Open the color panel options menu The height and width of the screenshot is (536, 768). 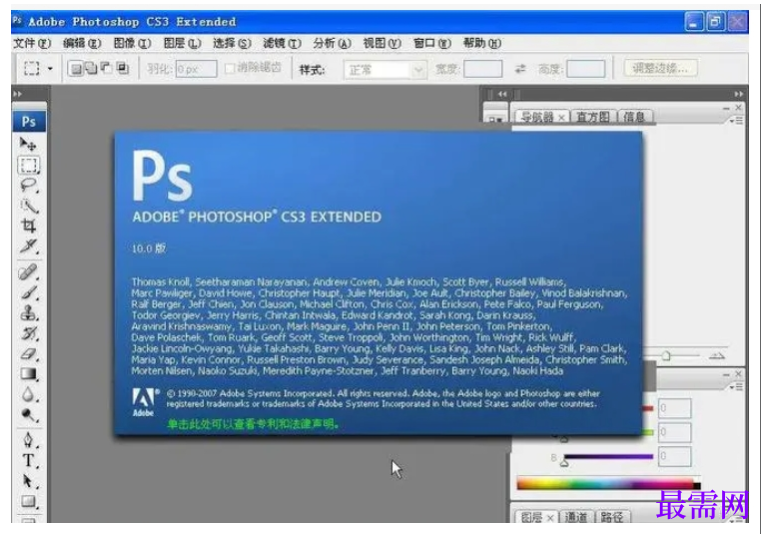(736, 387)
